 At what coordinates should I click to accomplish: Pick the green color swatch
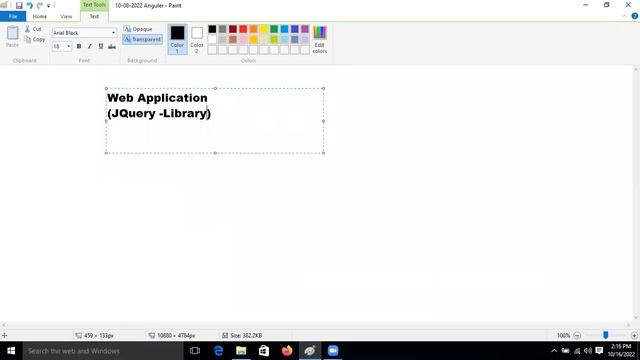pyautogui.click(x=274, y=29)
